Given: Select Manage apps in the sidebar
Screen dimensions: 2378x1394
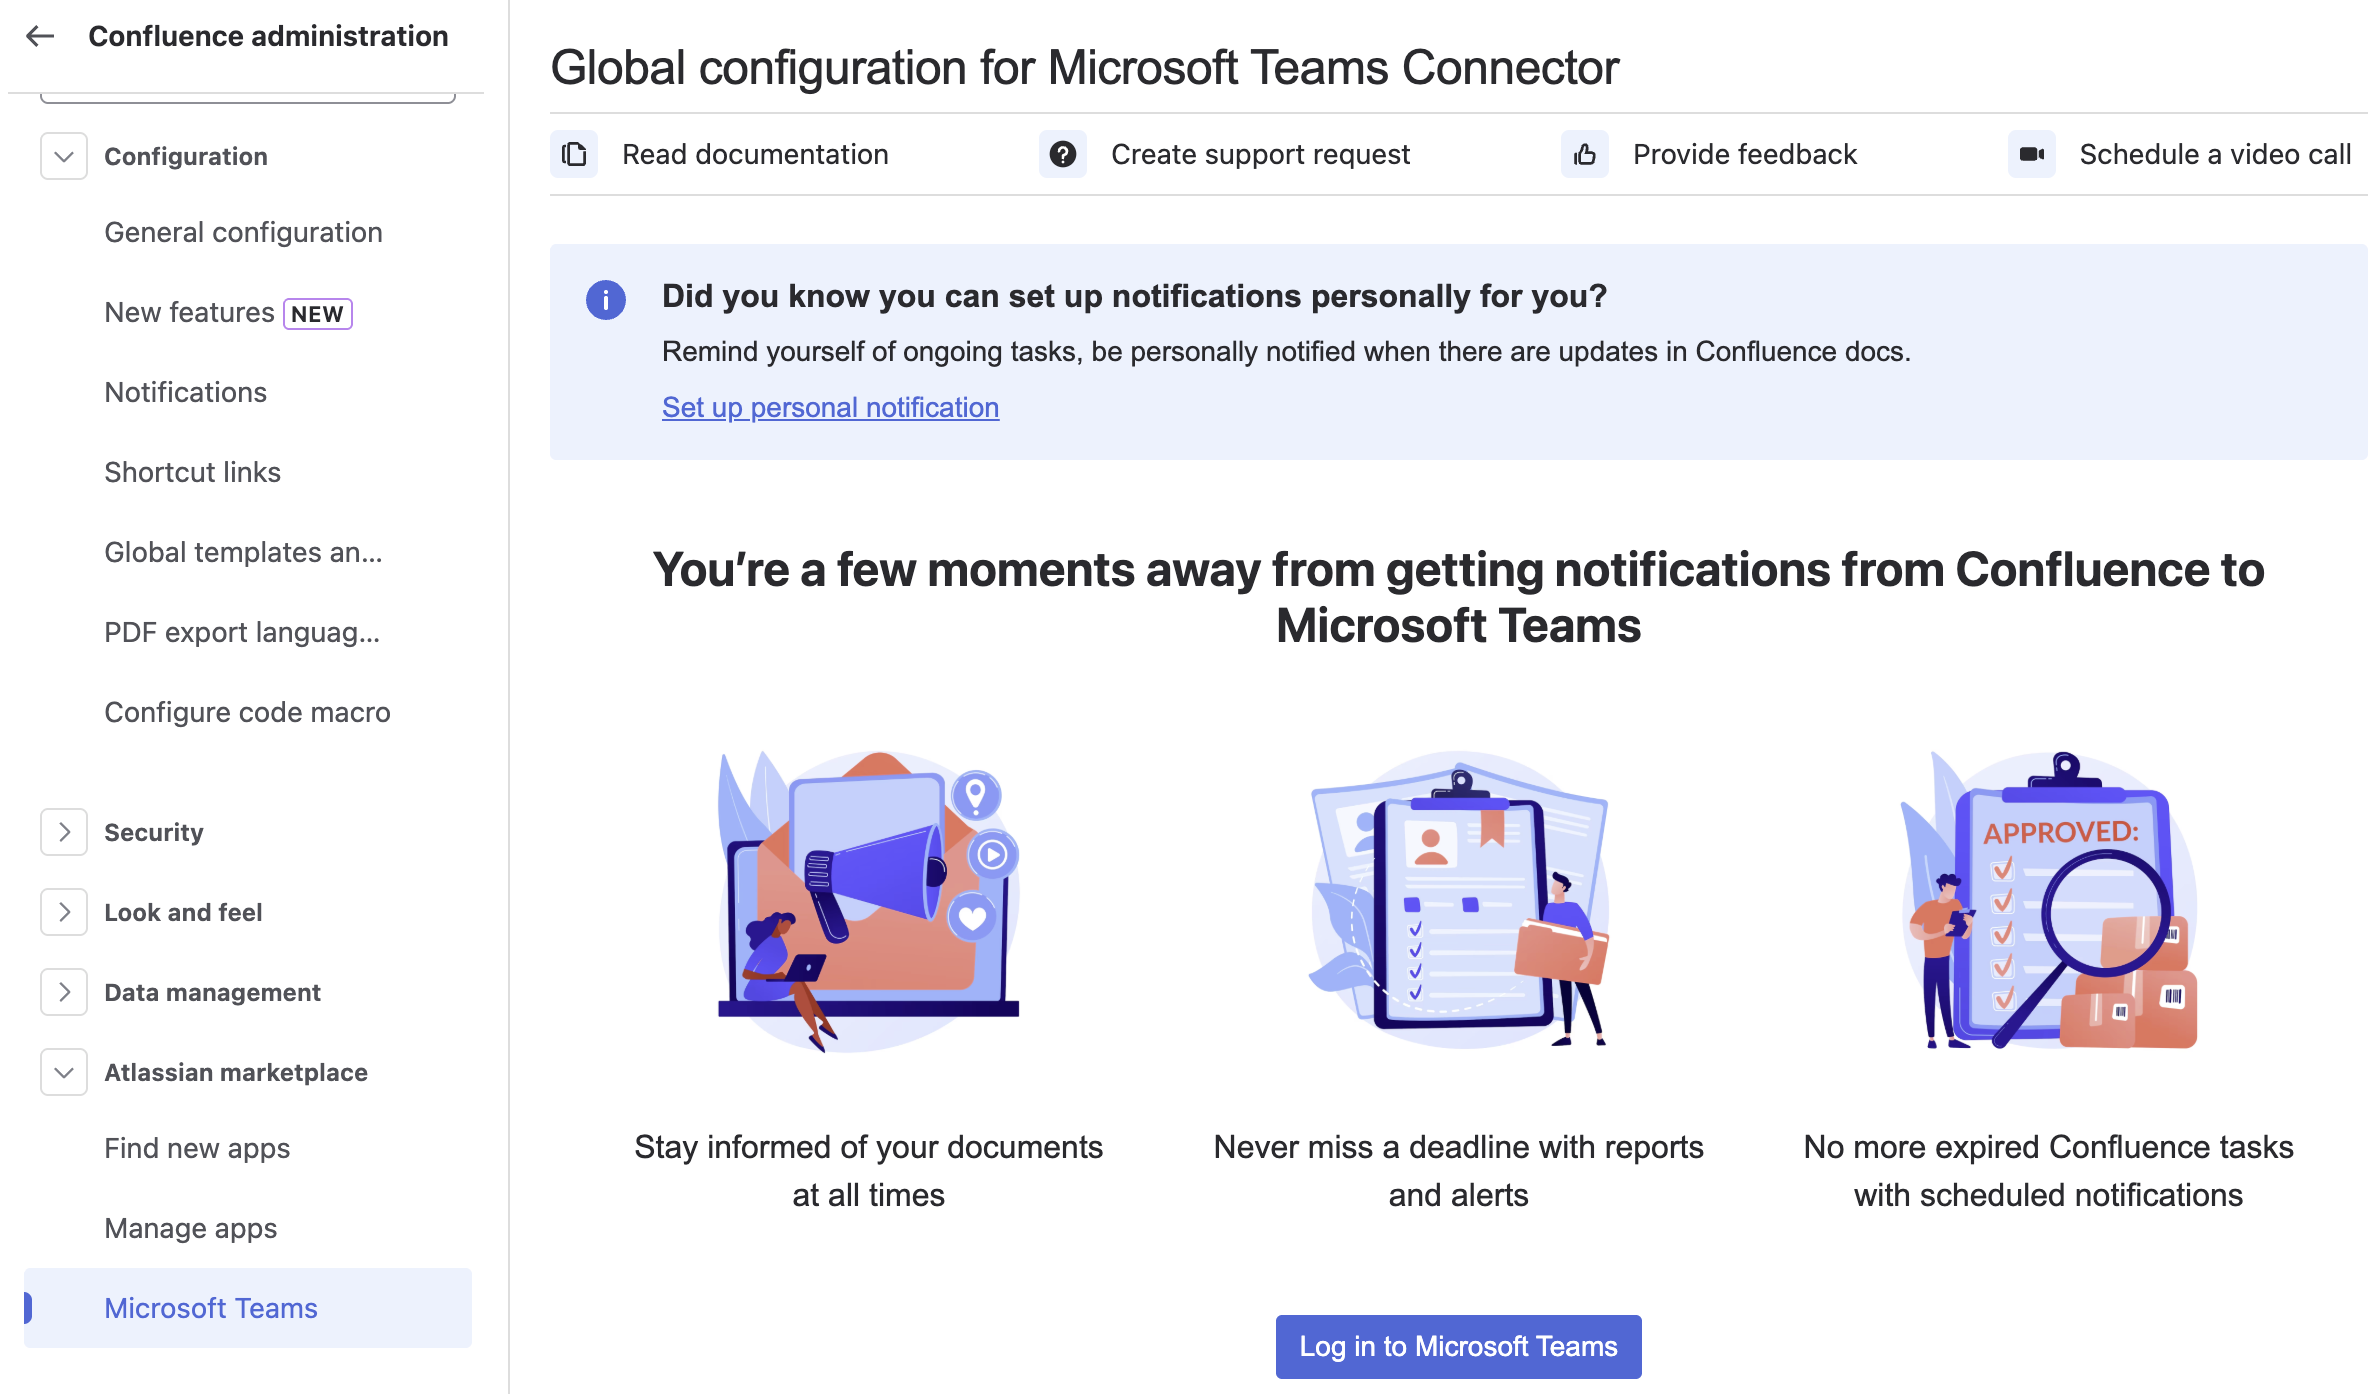Looking at the screenshot, I should (190, 1228).
